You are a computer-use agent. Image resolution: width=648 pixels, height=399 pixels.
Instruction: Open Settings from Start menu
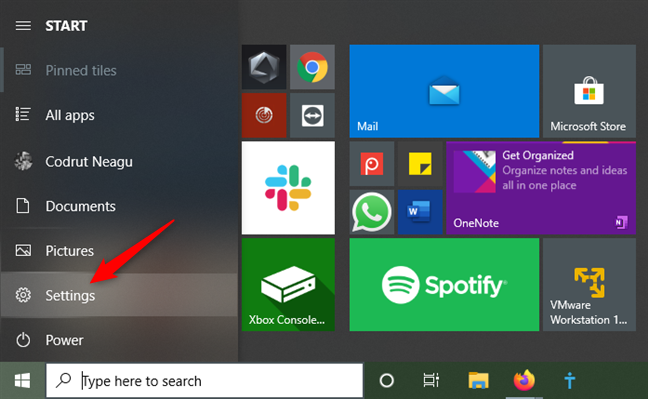119,295
